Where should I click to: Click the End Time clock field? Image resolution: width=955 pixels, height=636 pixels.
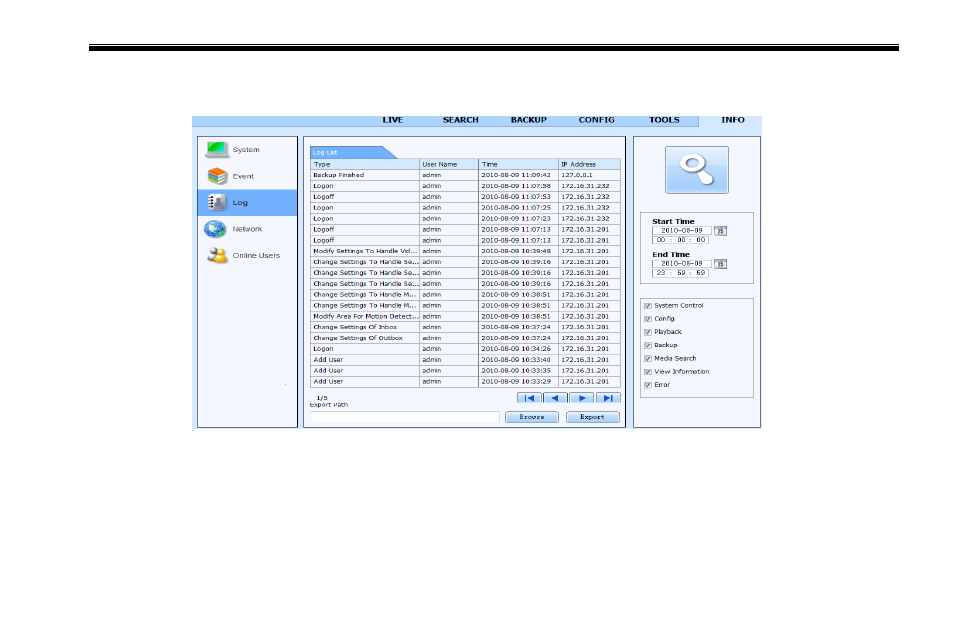[680, 273]
